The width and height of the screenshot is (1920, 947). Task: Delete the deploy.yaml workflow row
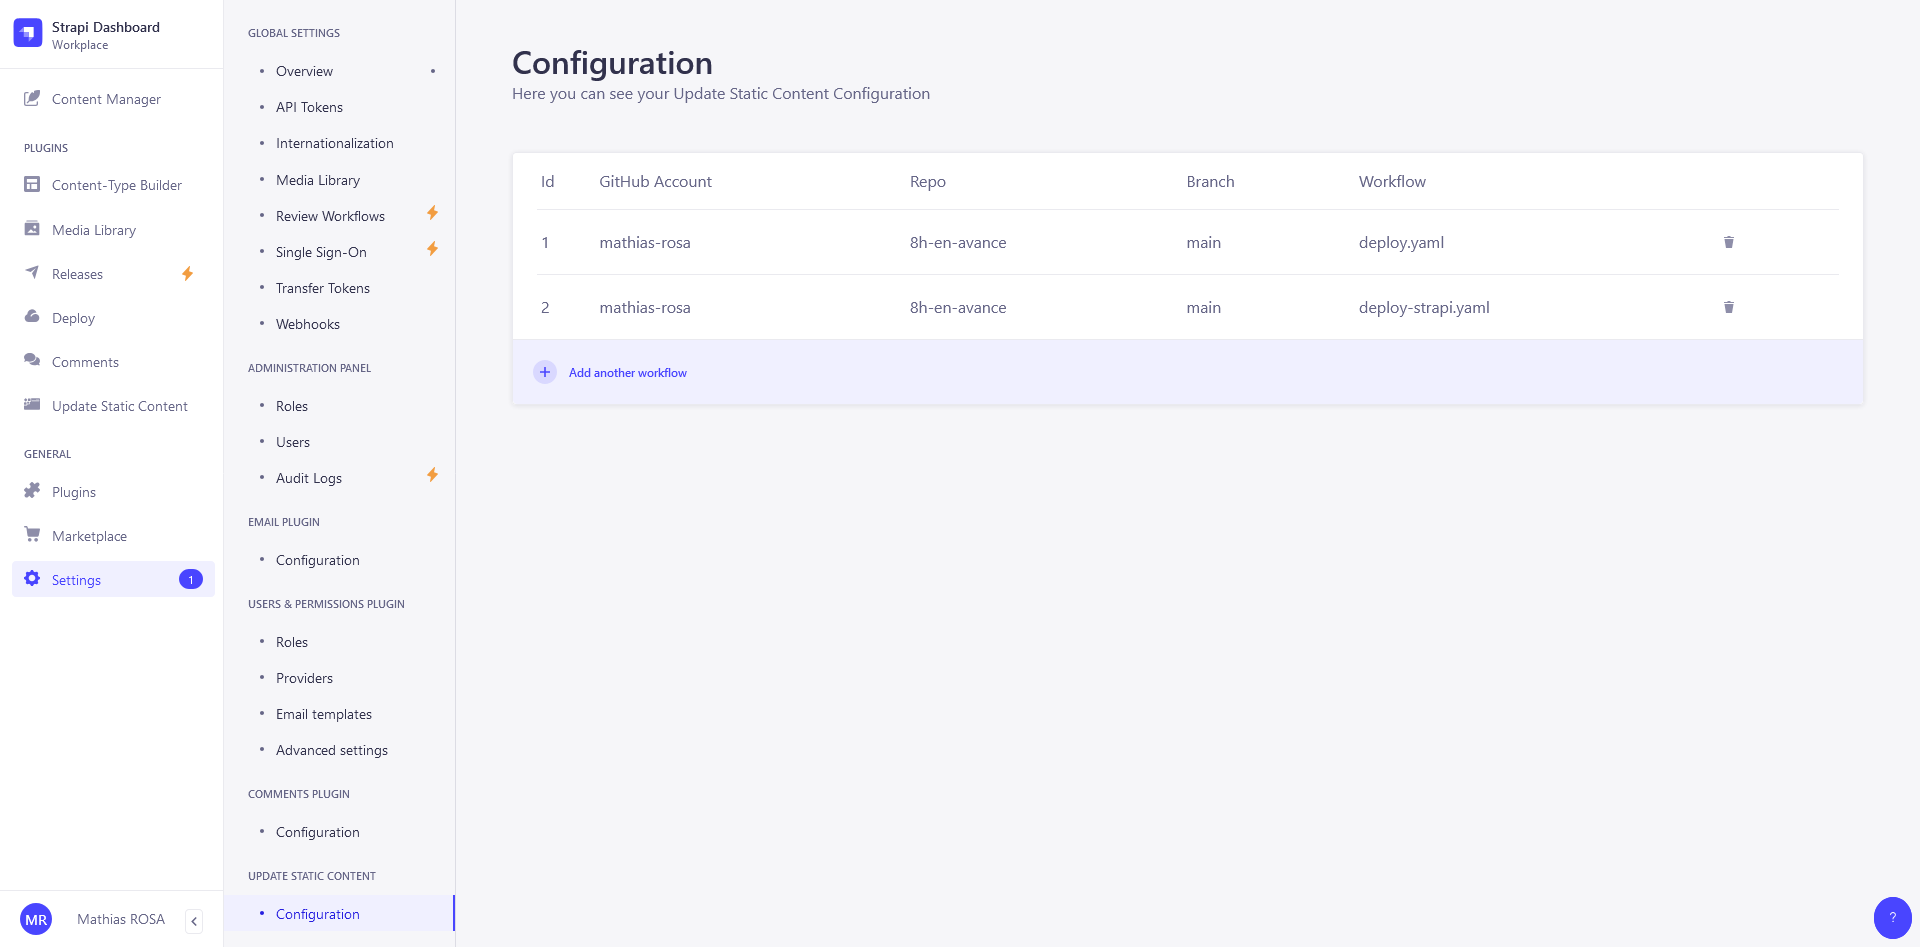point(1728,242)
